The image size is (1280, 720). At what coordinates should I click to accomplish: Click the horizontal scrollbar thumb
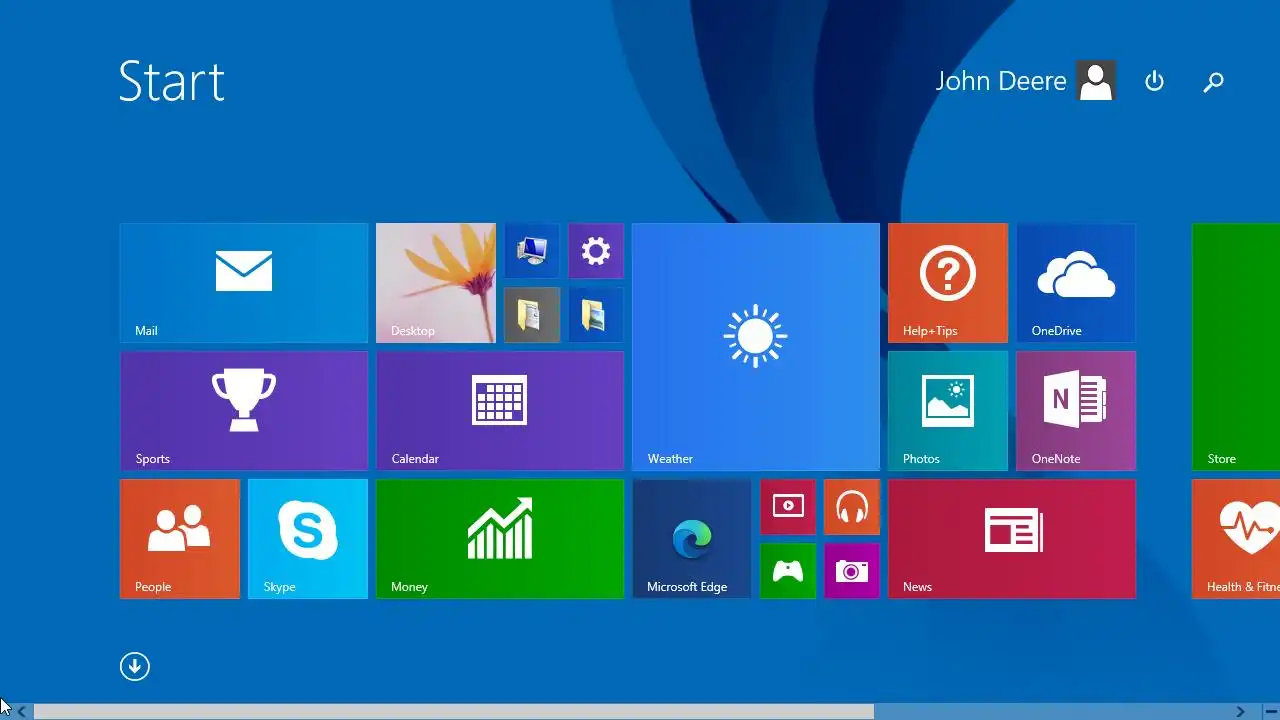tap(454, 712)
